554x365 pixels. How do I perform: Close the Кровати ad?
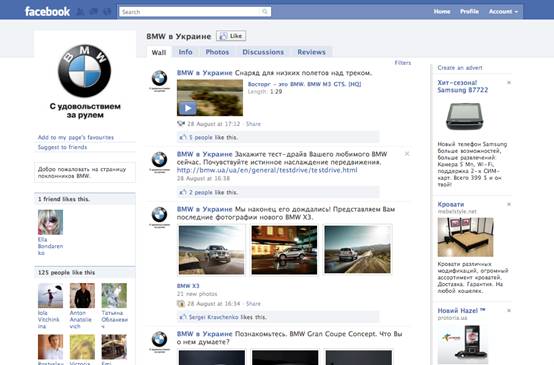509,204
